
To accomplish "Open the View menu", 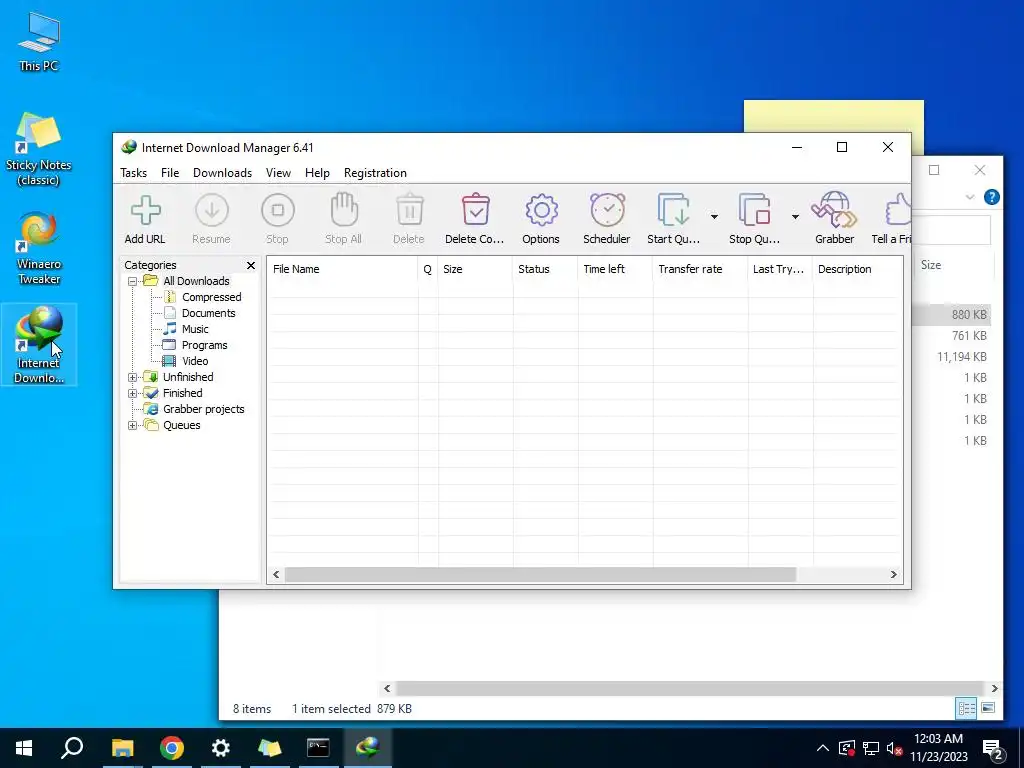I will tap(278, 173).
